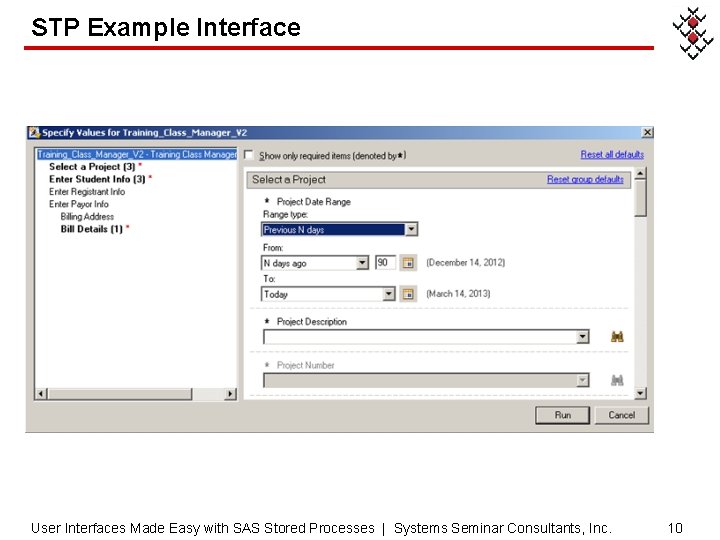Click the form panel scroll up arrow
720x540 pixels.
640,173
